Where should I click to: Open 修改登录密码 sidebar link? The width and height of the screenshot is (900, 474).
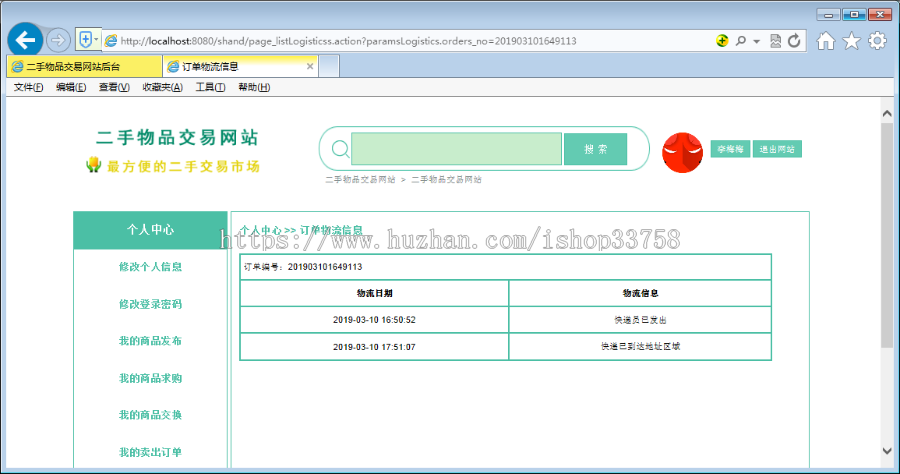(x=150, y=304)
